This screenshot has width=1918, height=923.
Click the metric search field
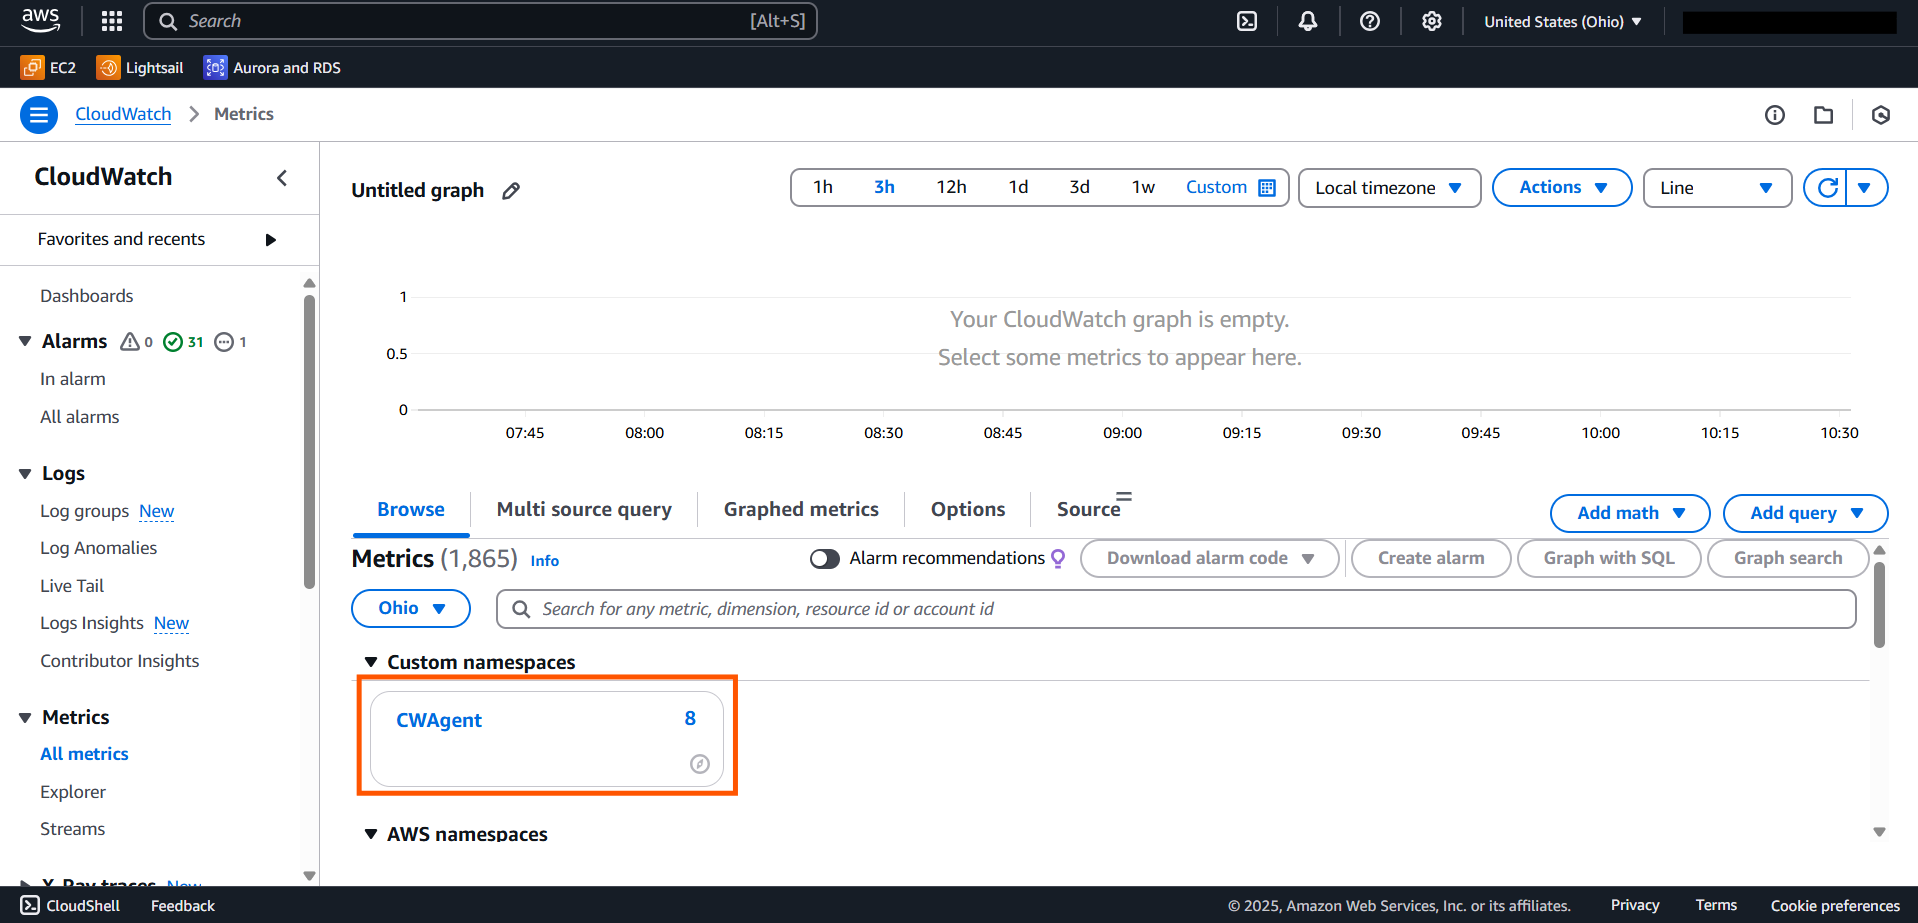[1176, 609]
